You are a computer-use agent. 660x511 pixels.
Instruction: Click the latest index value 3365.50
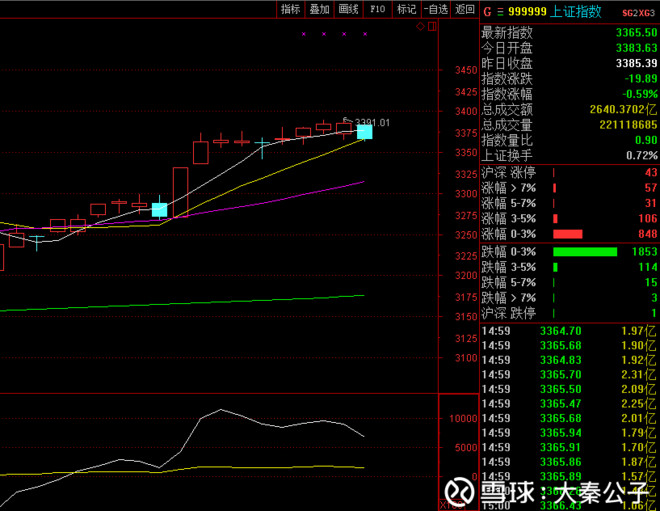point(636,32)
